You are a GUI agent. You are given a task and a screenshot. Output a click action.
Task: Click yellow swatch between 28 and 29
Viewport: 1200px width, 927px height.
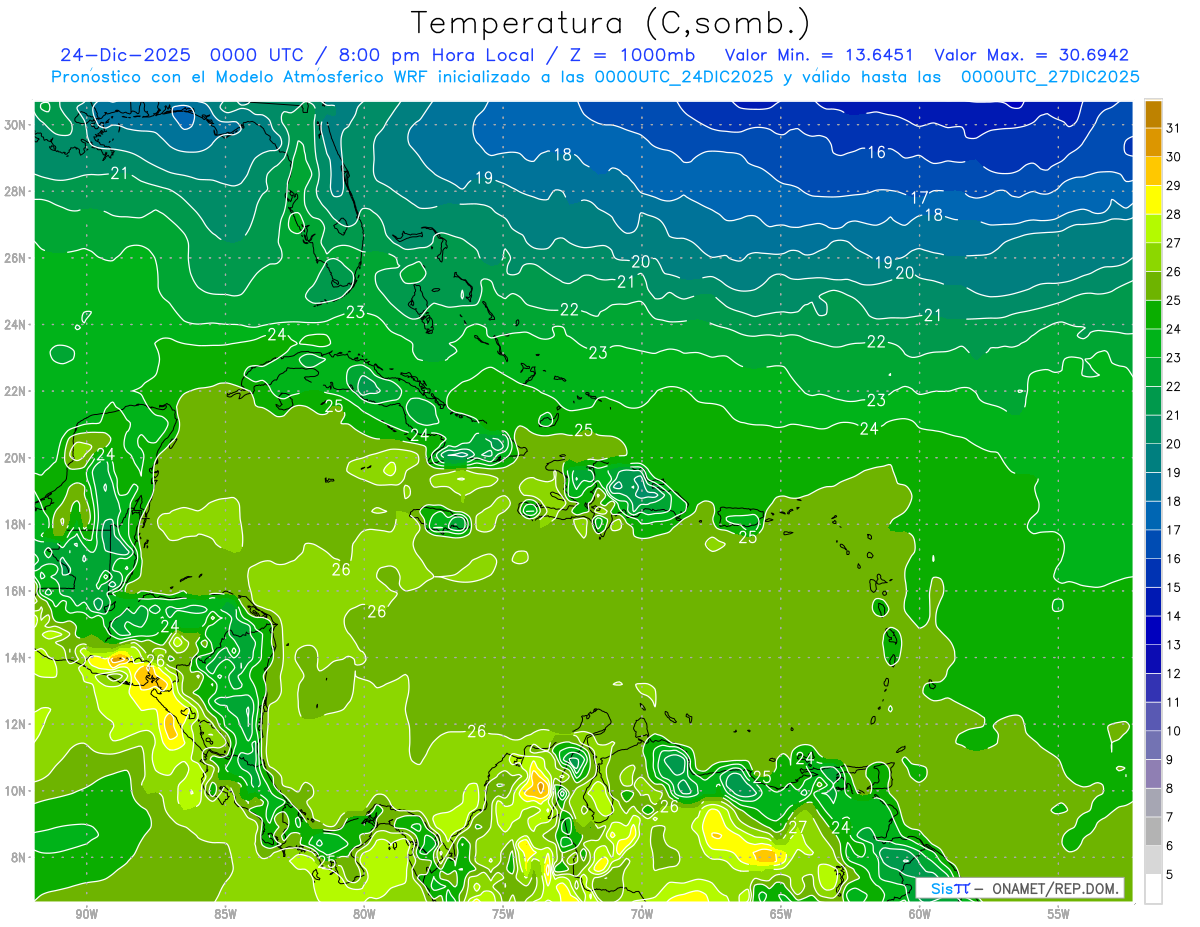(1153, 200)
